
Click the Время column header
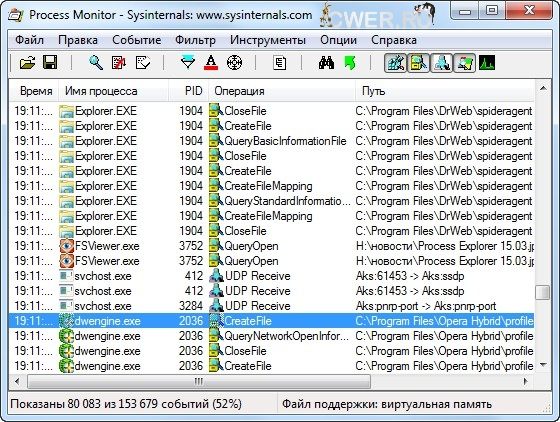coord(34,91)
